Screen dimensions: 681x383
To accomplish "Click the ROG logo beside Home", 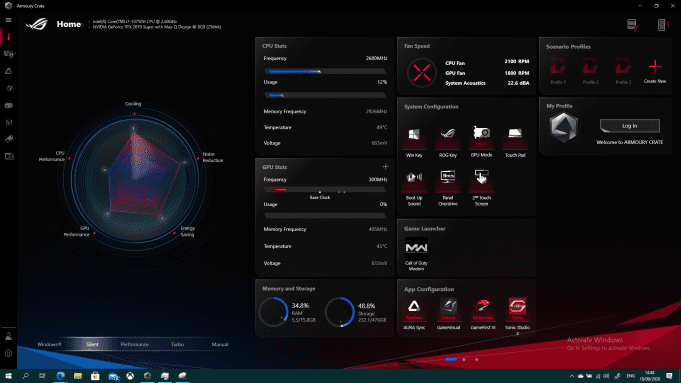I will 37,24.
